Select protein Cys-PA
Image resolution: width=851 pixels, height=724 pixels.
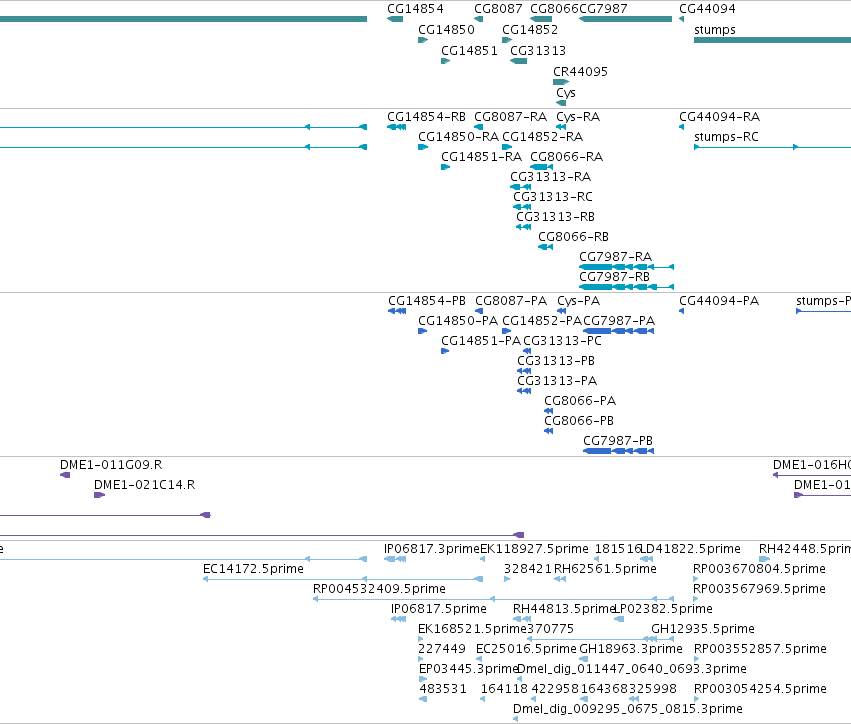[x=579, y=301]
